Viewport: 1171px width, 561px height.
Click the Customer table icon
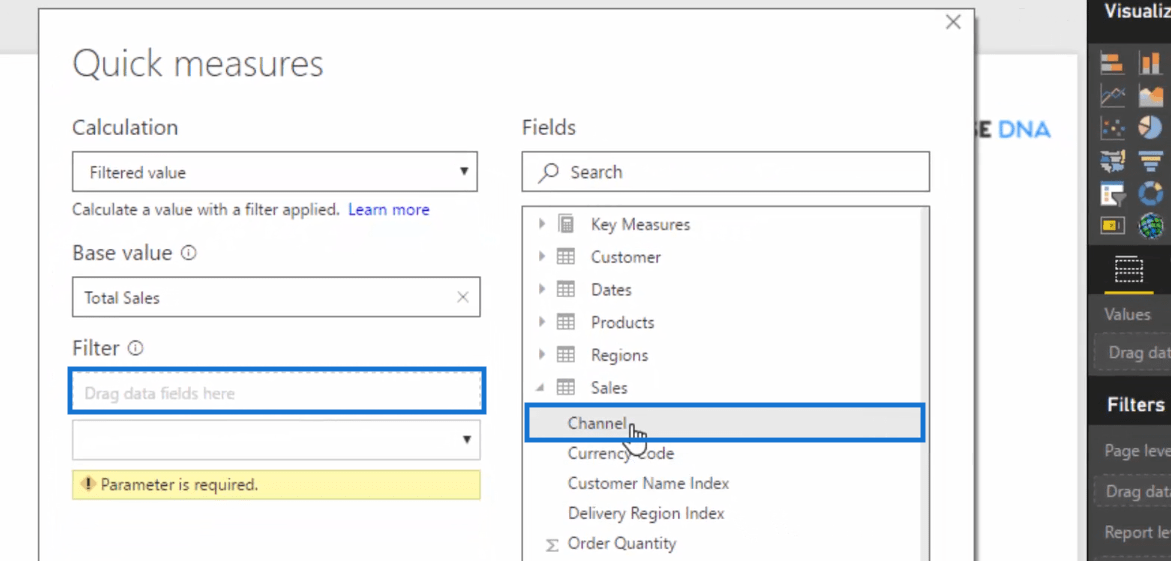566,256
